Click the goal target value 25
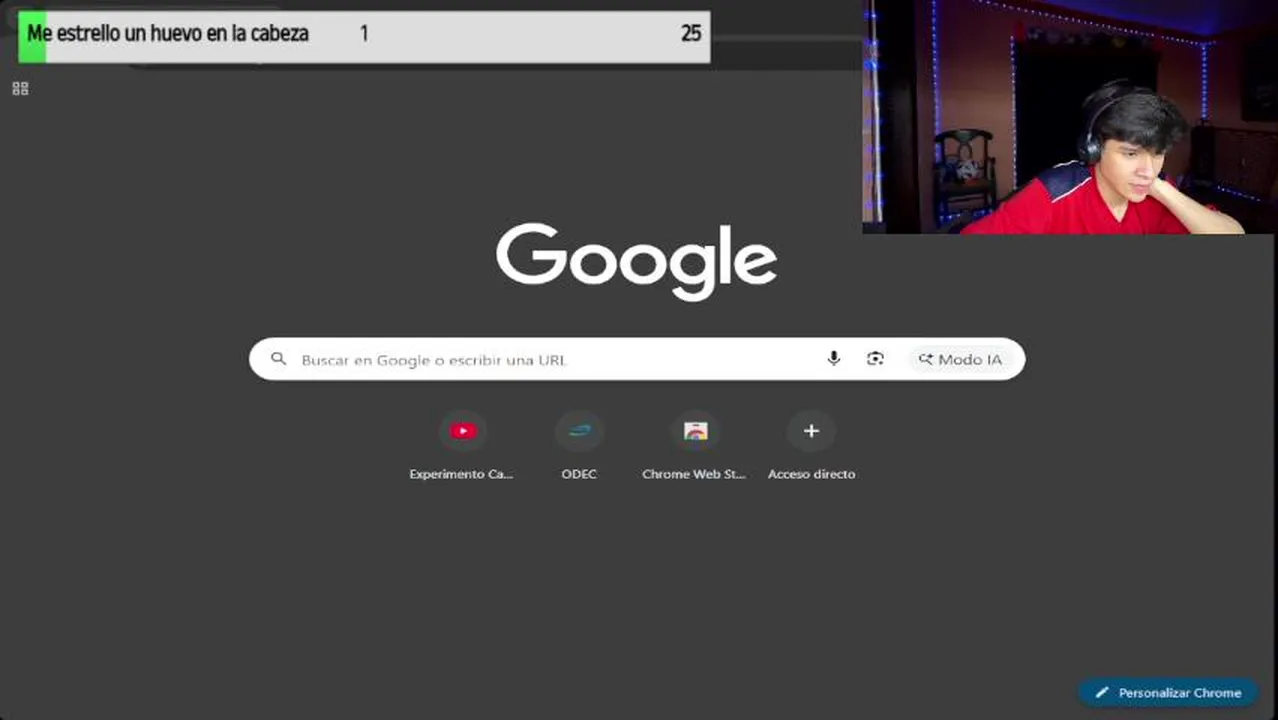This screenshot has height=720, width=1278. pos(691,33)
